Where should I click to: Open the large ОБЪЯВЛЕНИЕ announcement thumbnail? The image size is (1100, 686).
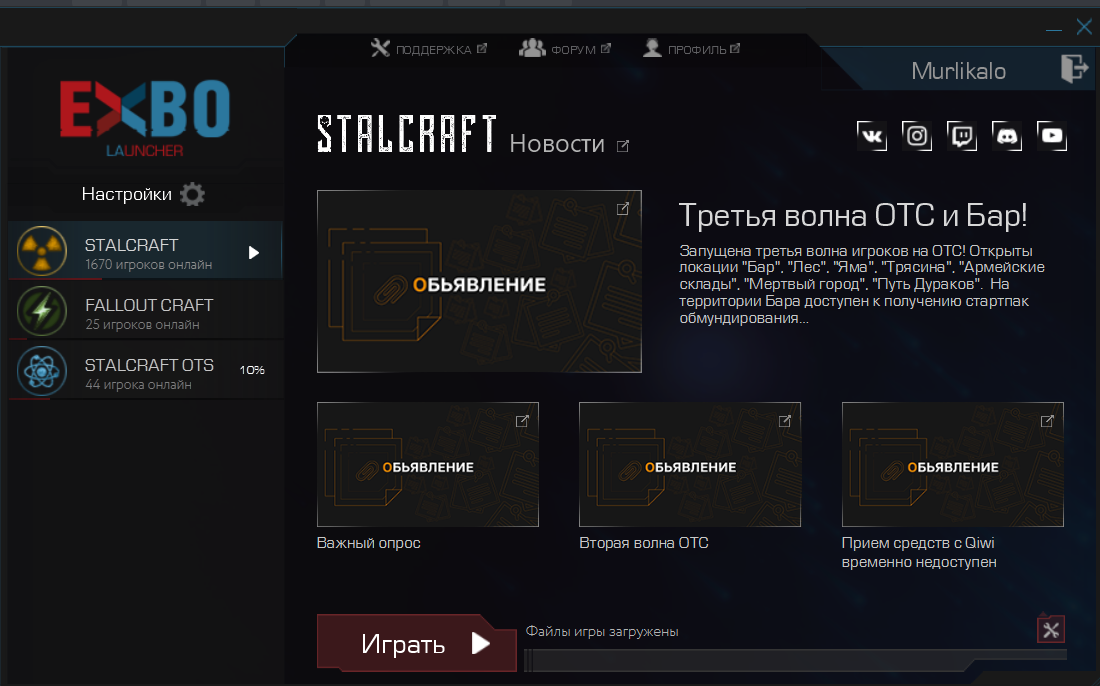[x=479, y=281]
